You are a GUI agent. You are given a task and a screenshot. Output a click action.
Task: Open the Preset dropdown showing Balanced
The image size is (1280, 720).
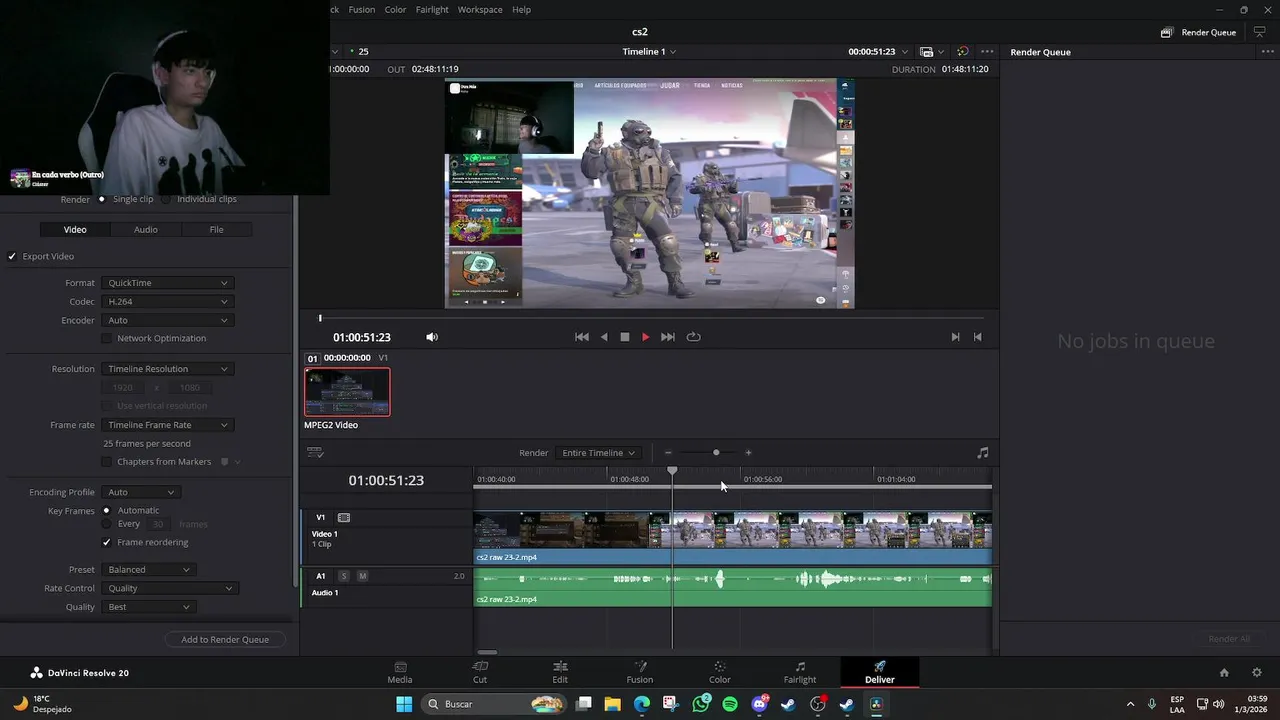tap(147, 570)
